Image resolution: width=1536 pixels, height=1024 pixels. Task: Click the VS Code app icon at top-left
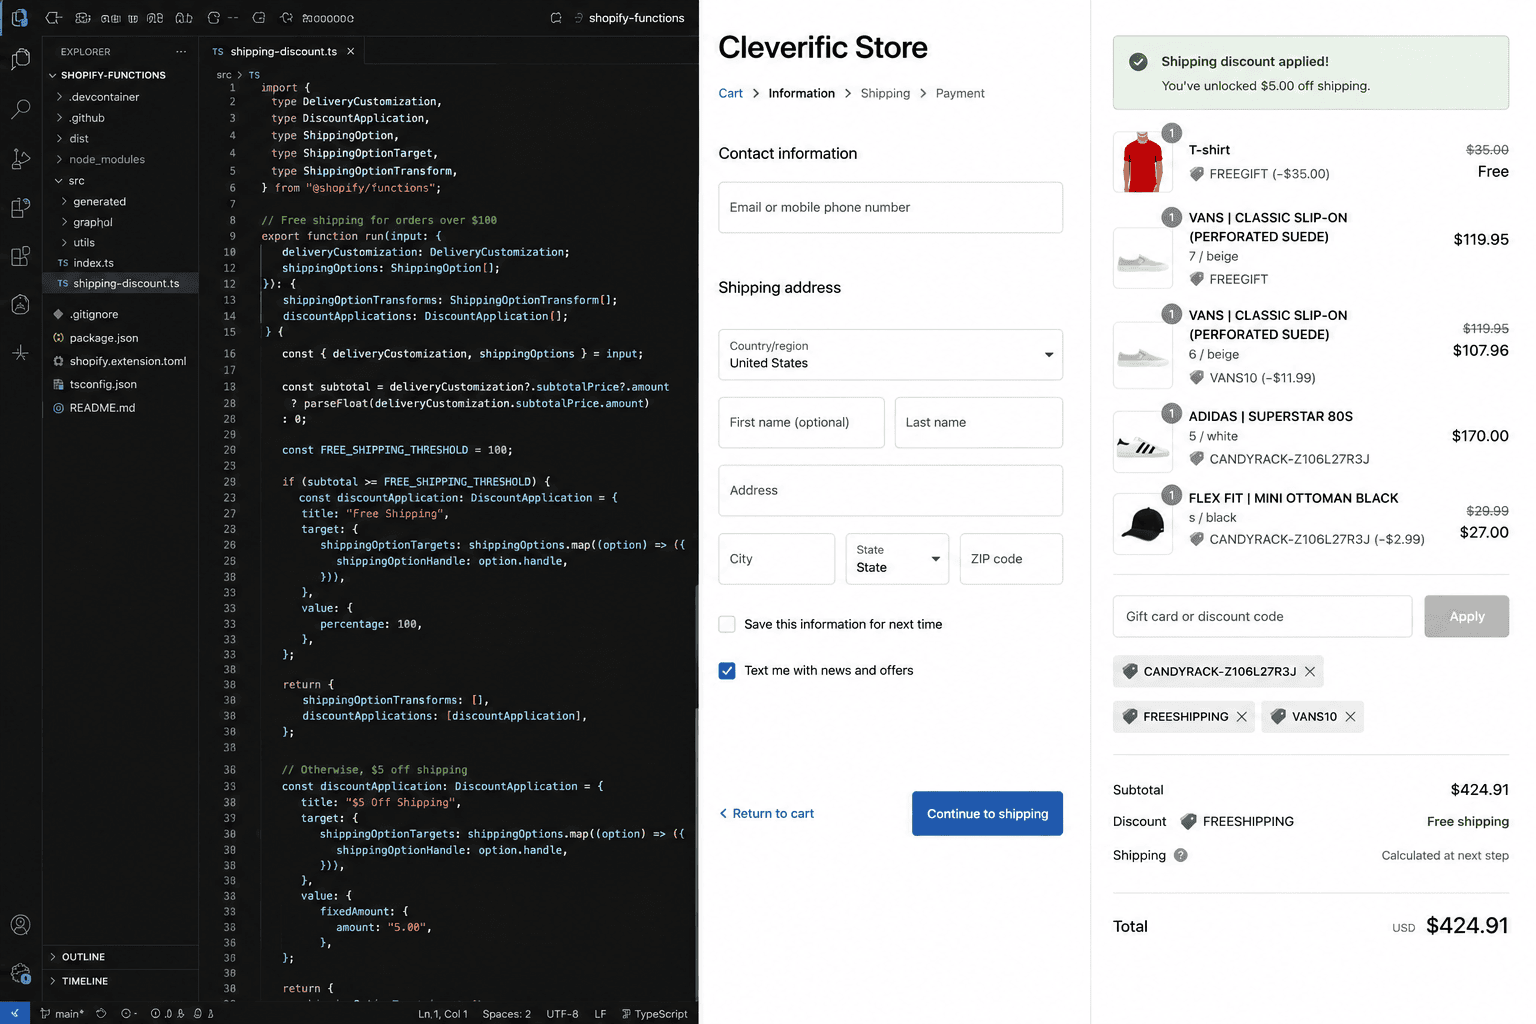19,17
